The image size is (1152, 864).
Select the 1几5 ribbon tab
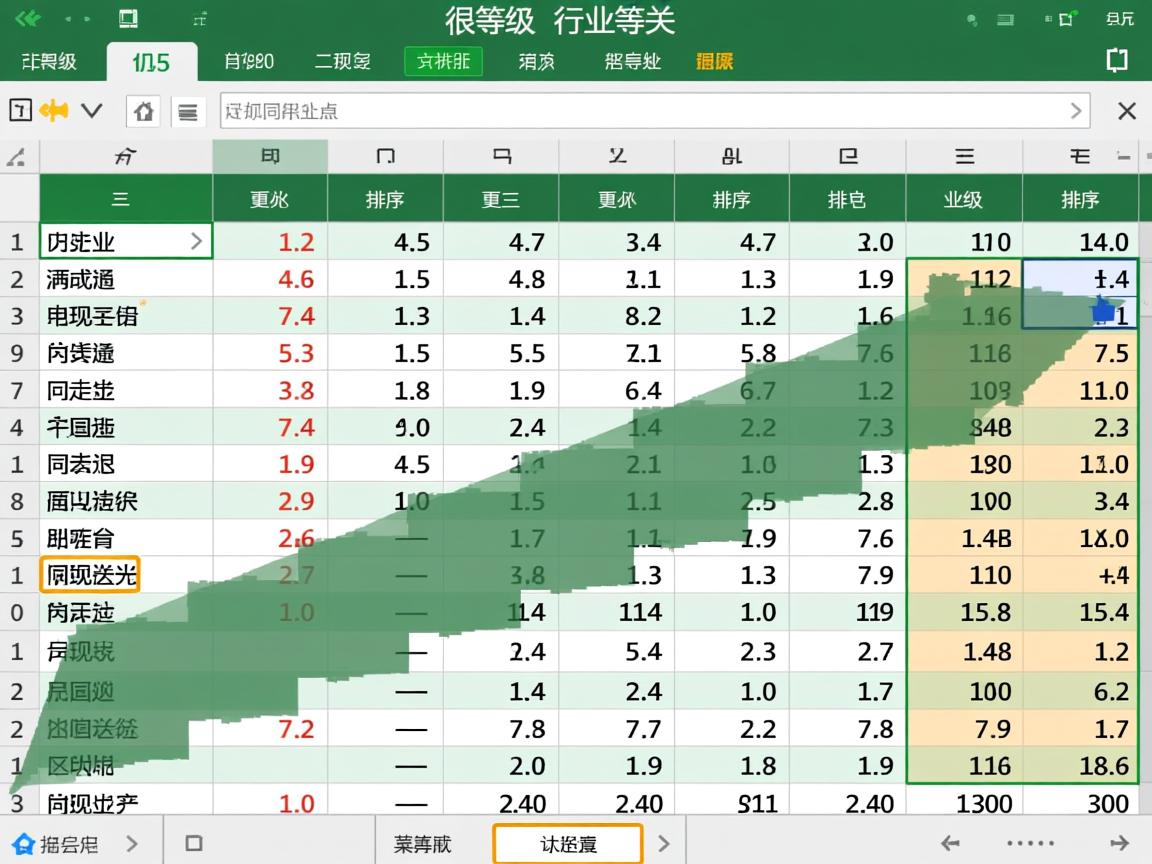pyautogui.click(x=151, y=61)
